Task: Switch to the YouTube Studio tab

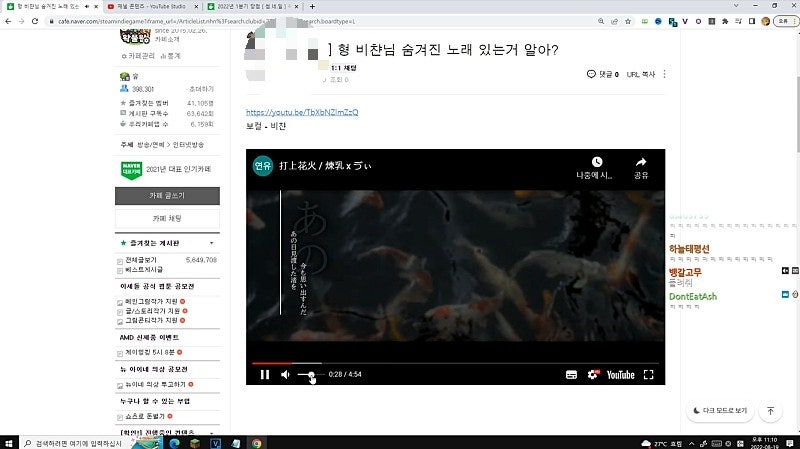Action: click(152, 7)
